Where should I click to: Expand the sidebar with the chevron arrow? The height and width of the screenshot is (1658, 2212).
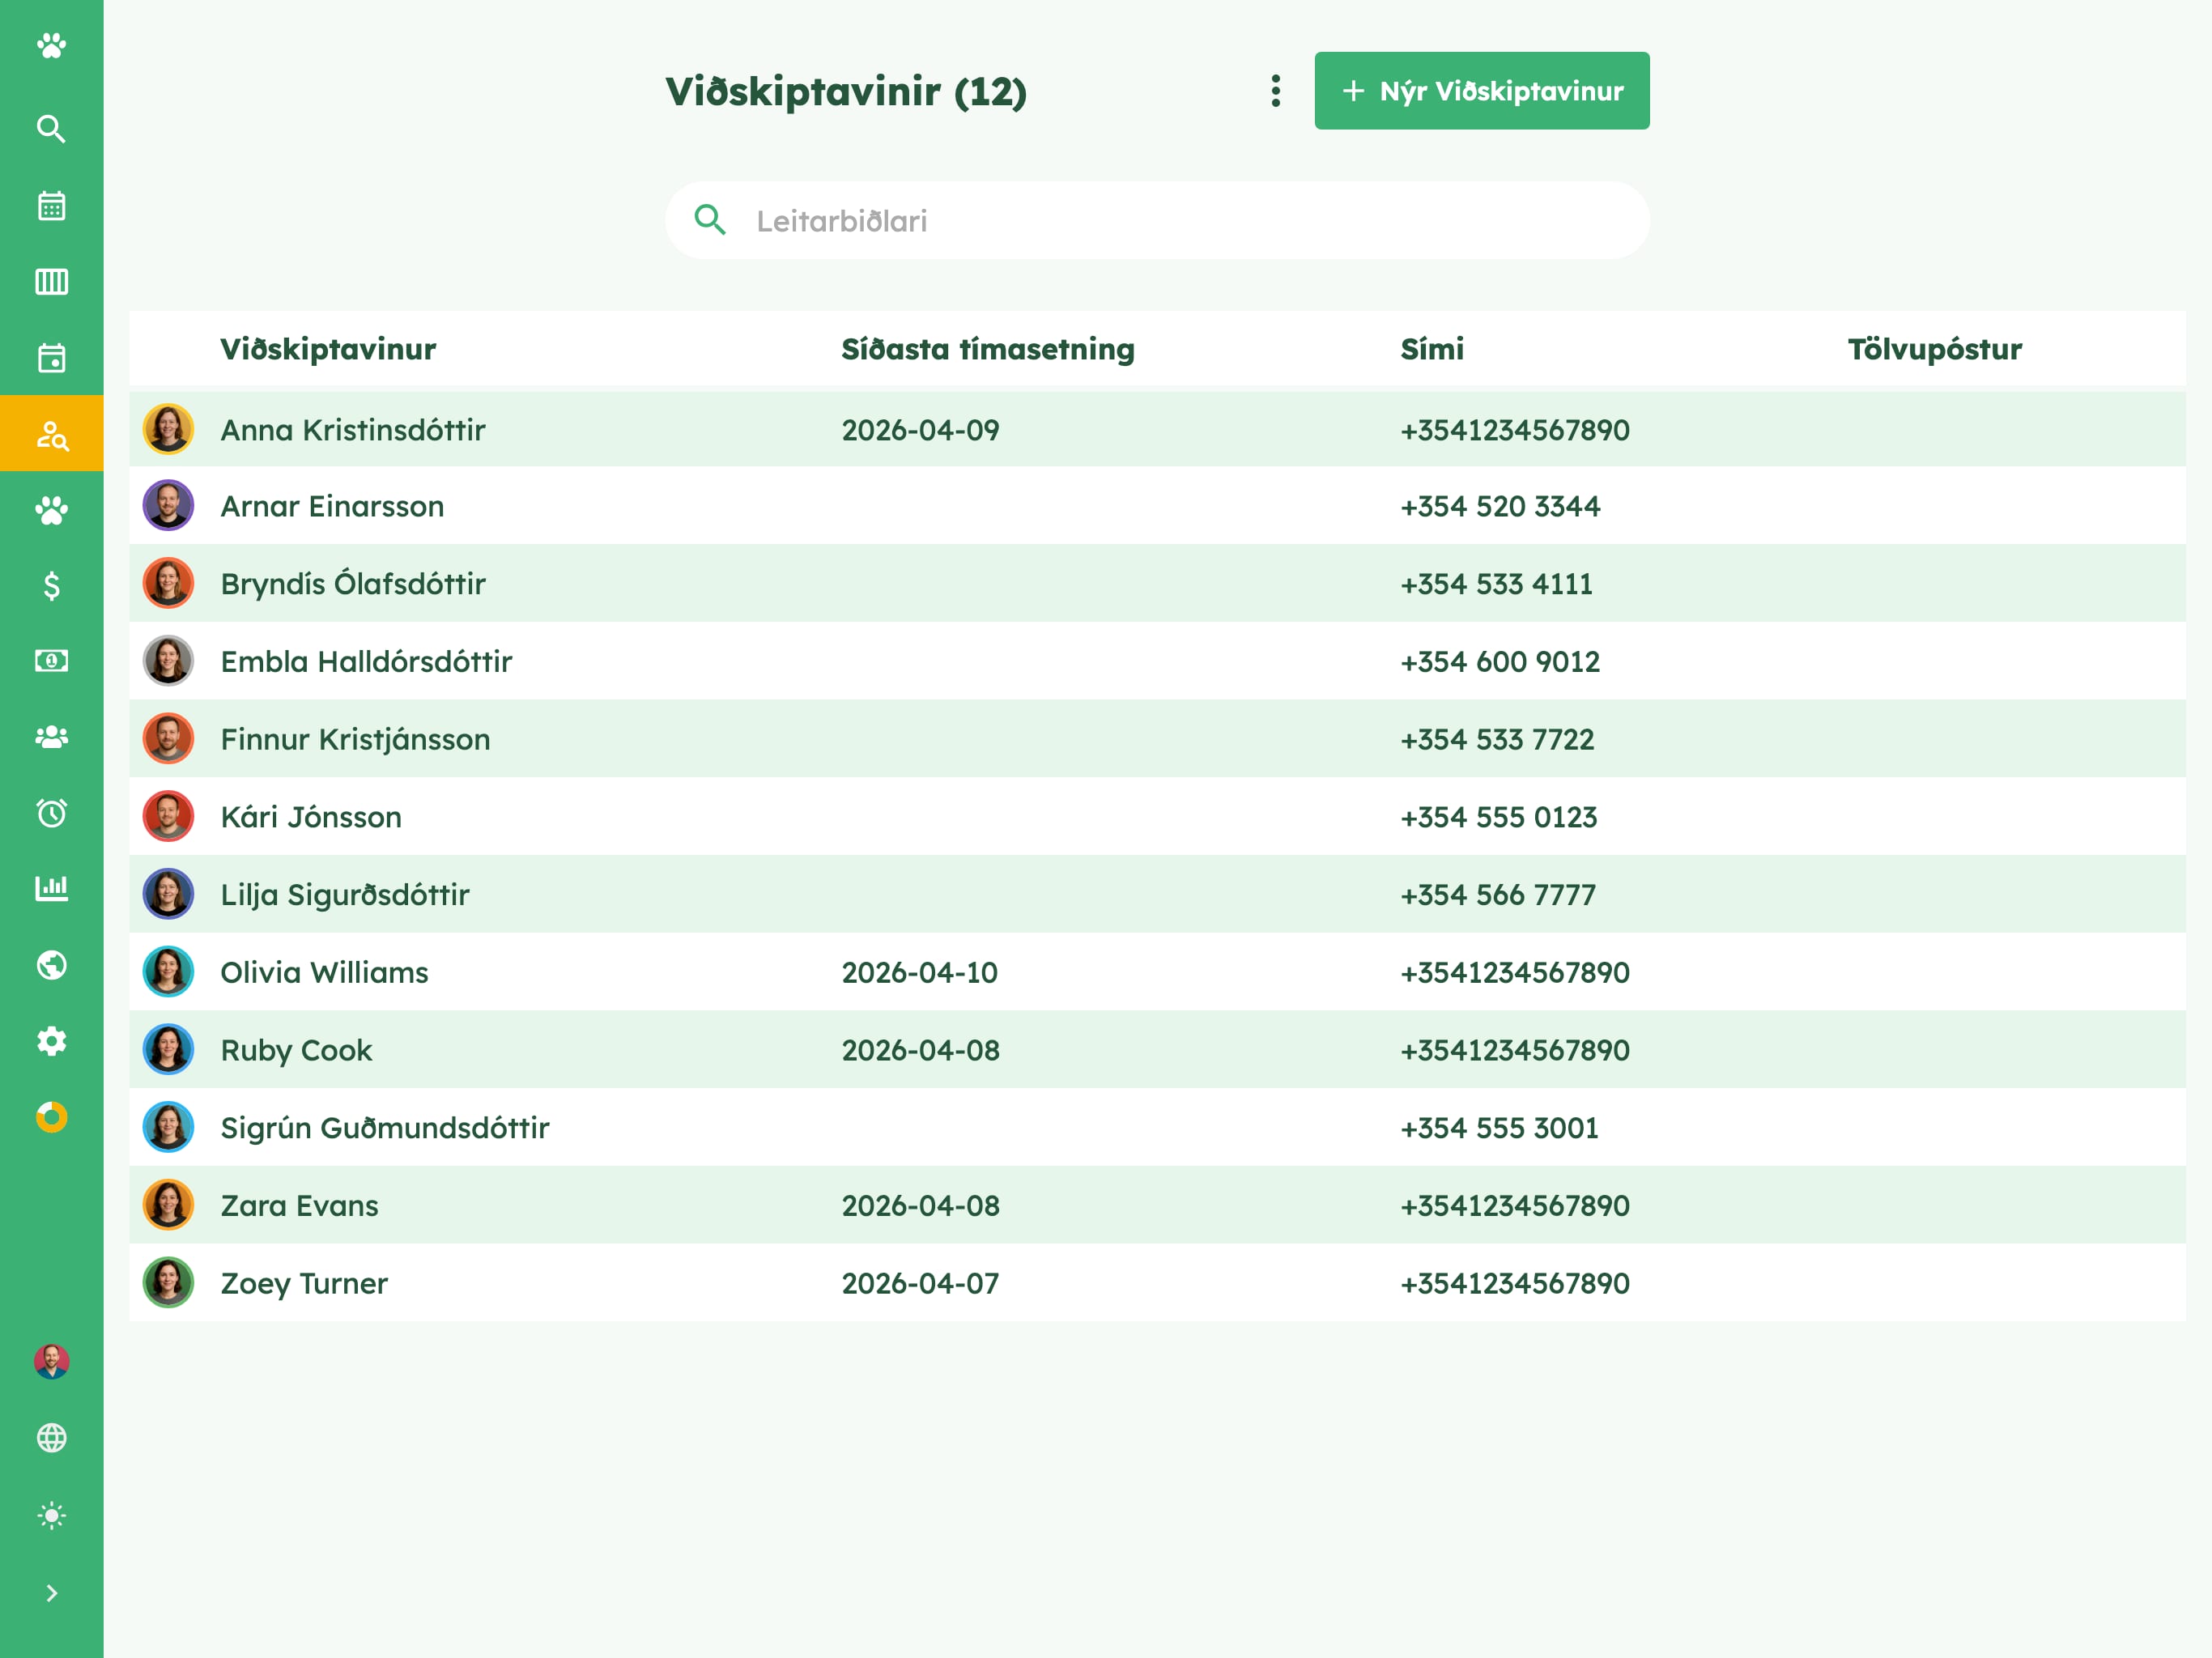pyautogui.click(x=51, y=1593)
